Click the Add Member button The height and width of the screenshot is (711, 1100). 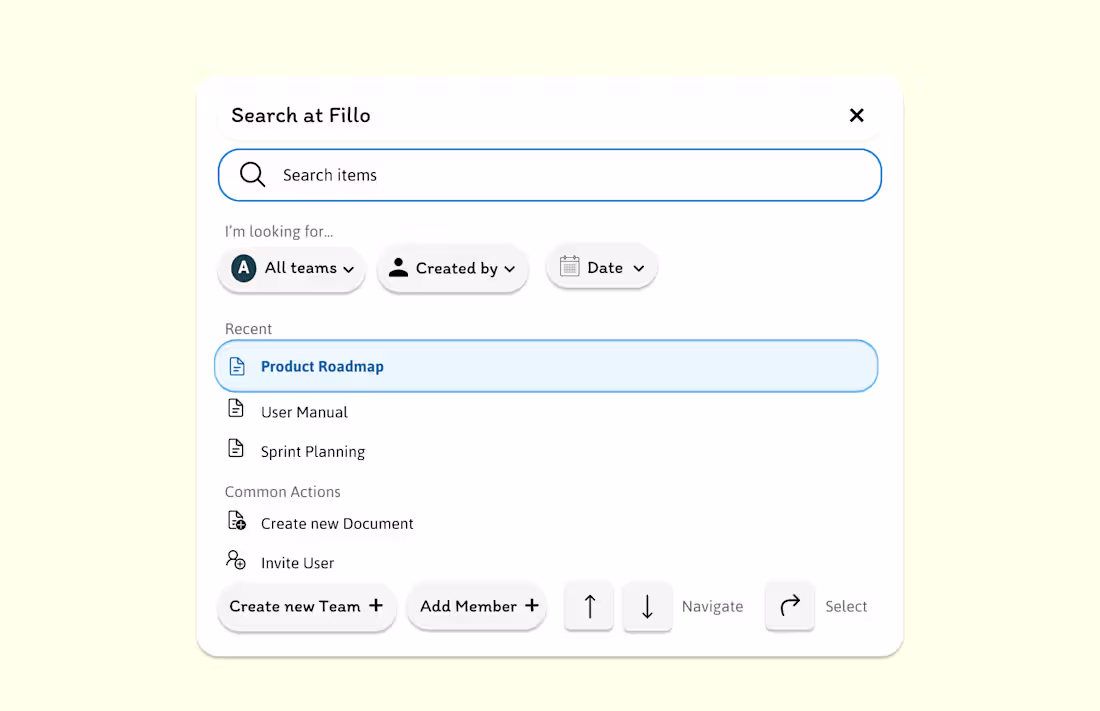[x=477, y=606]
